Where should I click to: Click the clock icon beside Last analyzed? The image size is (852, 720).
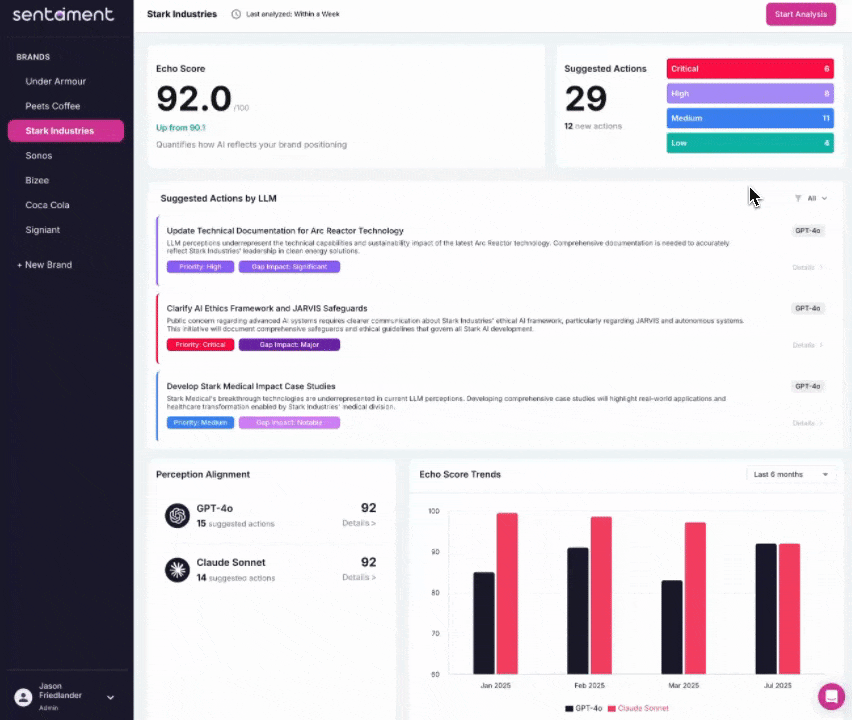coord(236,14)
